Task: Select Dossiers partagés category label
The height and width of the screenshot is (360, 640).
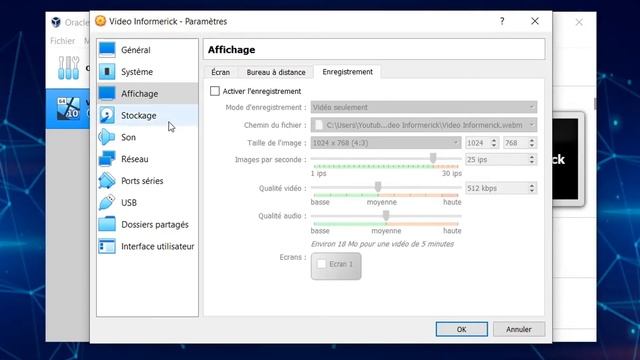Action: click(x=155, y=224)
